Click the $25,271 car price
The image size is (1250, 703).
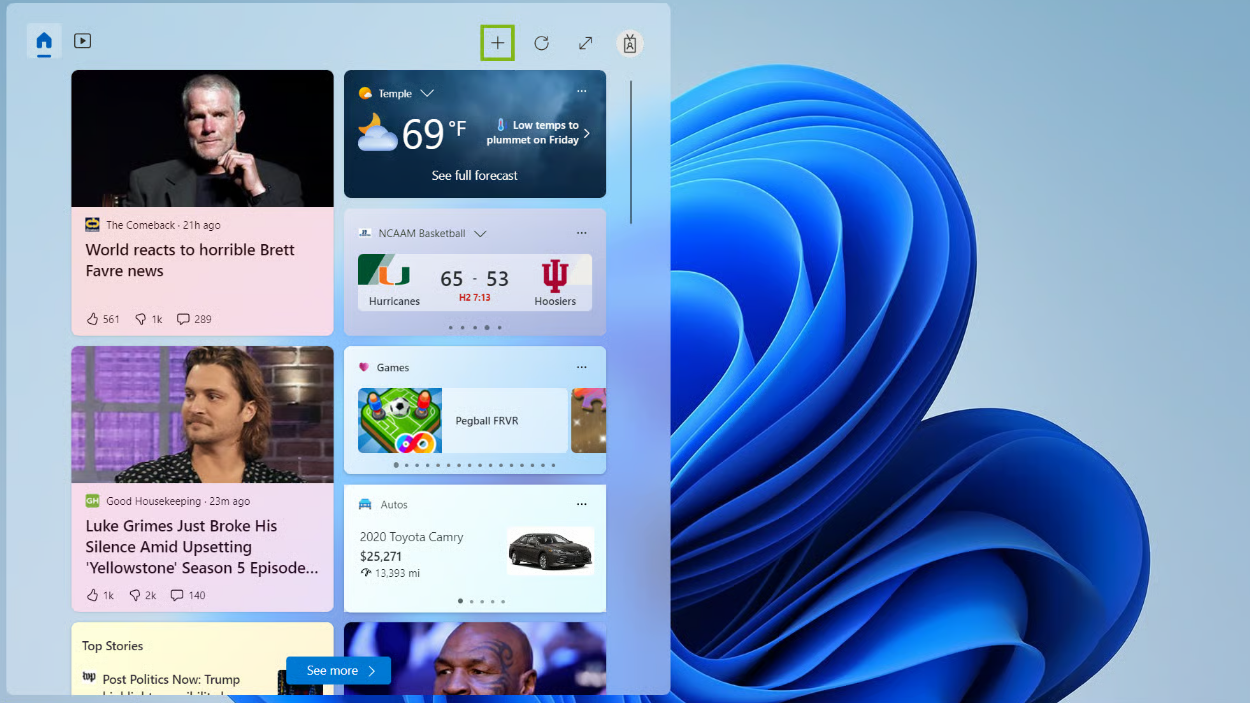point(381,556)
